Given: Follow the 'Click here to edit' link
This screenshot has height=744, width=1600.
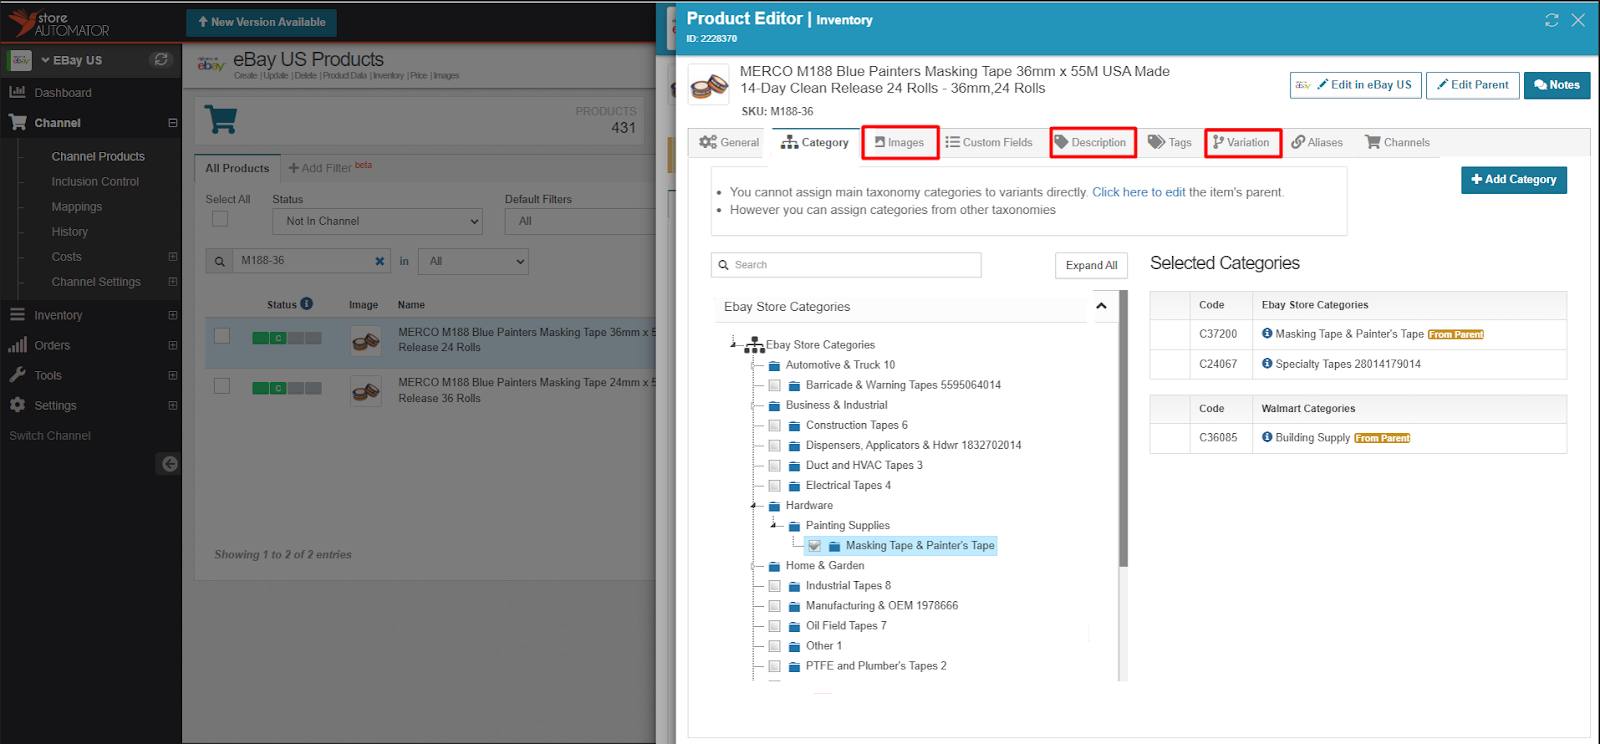Looking at the screenshot, I should pyautogui.click(x=1138, y=192).
